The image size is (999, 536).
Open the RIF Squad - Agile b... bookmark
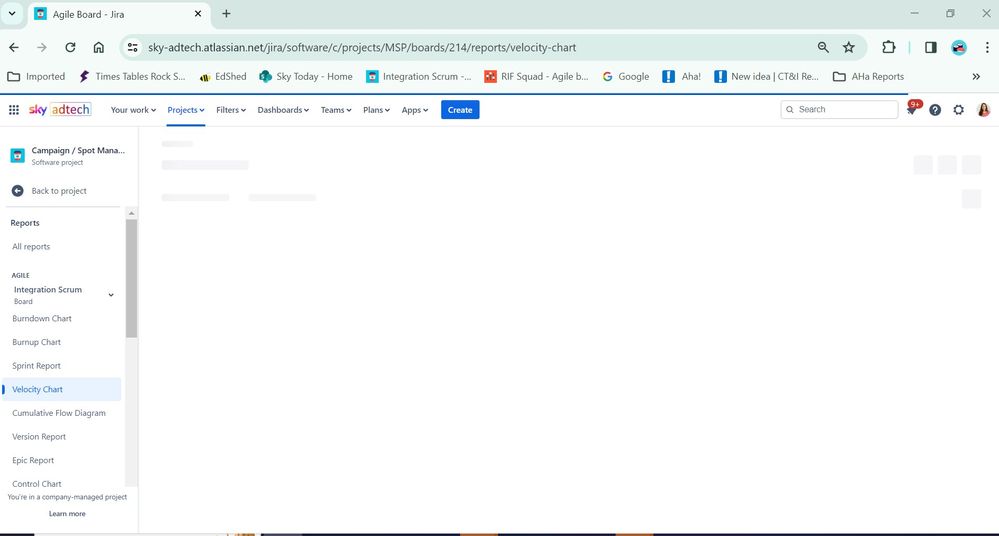(536, 76)
